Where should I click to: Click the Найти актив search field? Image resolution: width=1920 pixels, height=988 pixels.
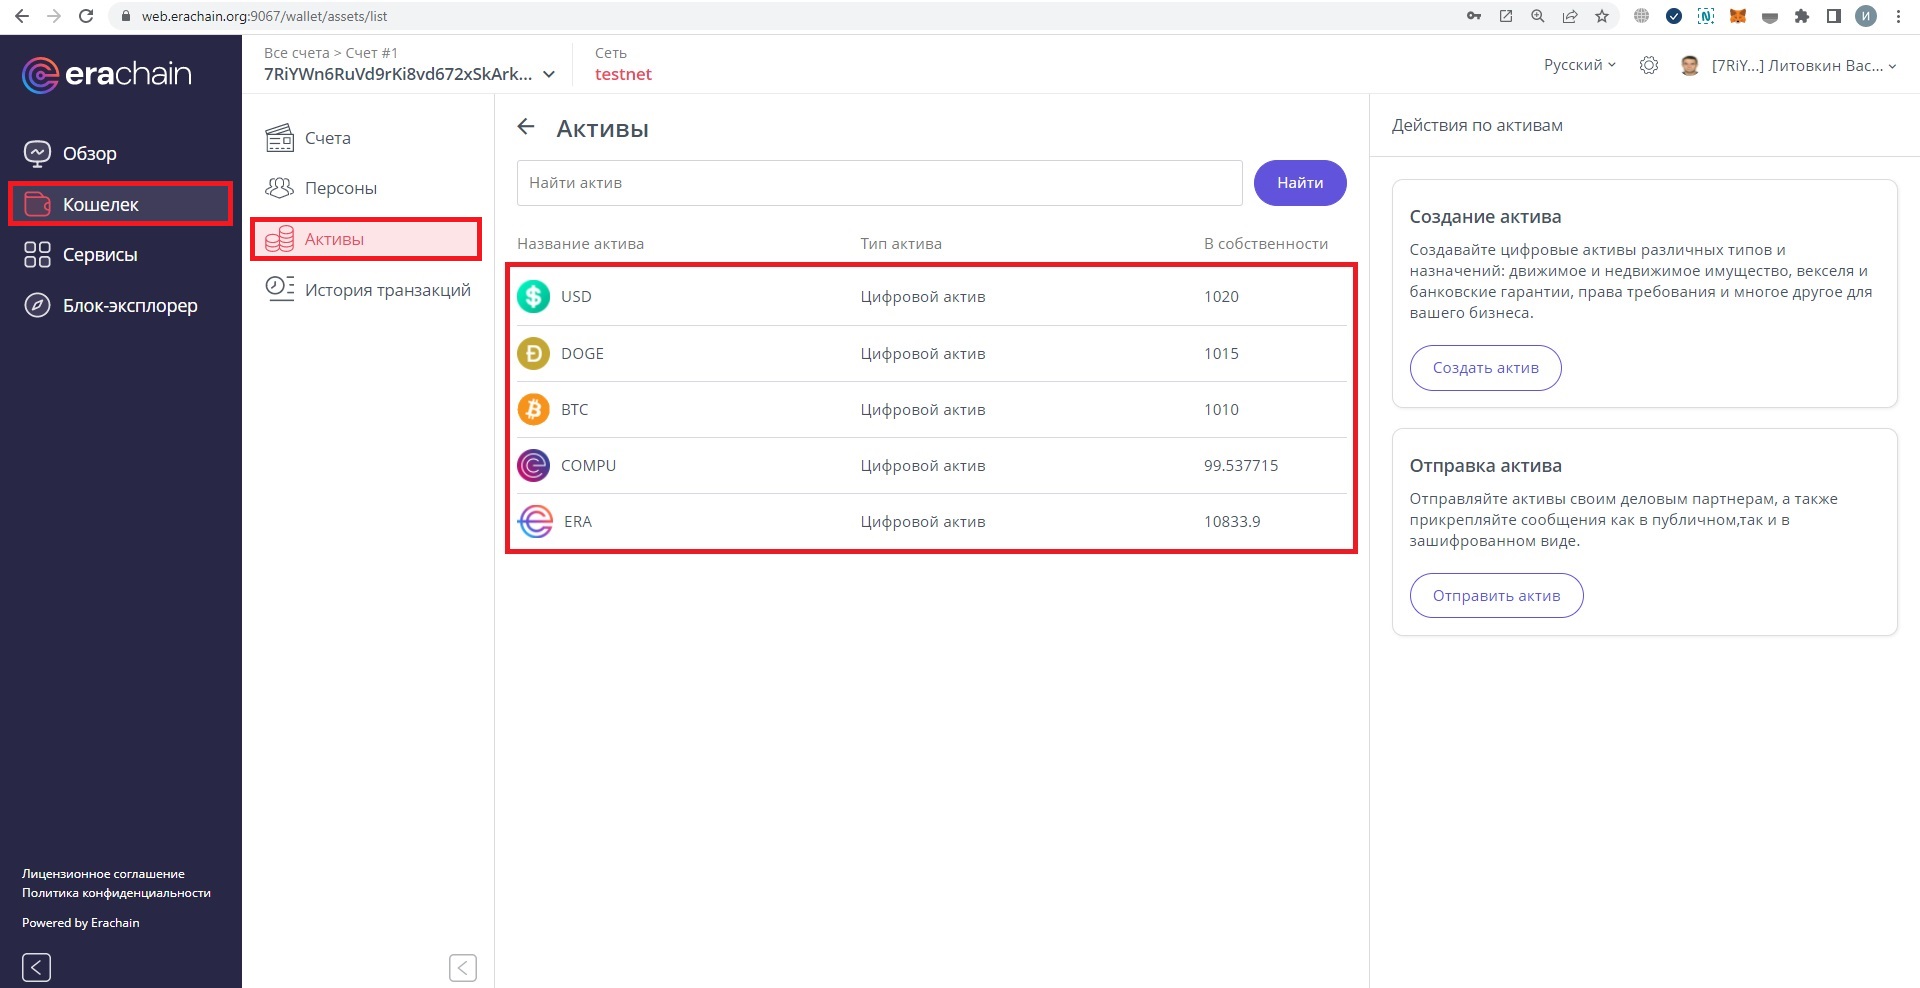point(879,183)
